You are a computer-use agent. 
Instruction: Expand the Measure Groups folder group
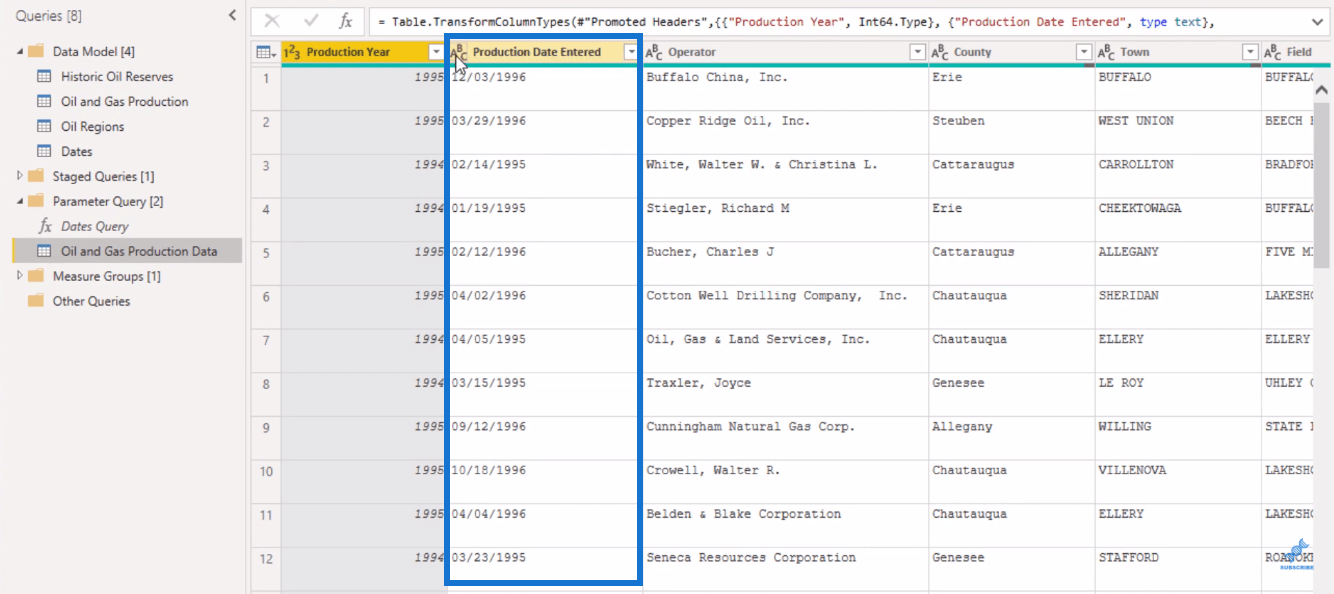pos(19,276)
